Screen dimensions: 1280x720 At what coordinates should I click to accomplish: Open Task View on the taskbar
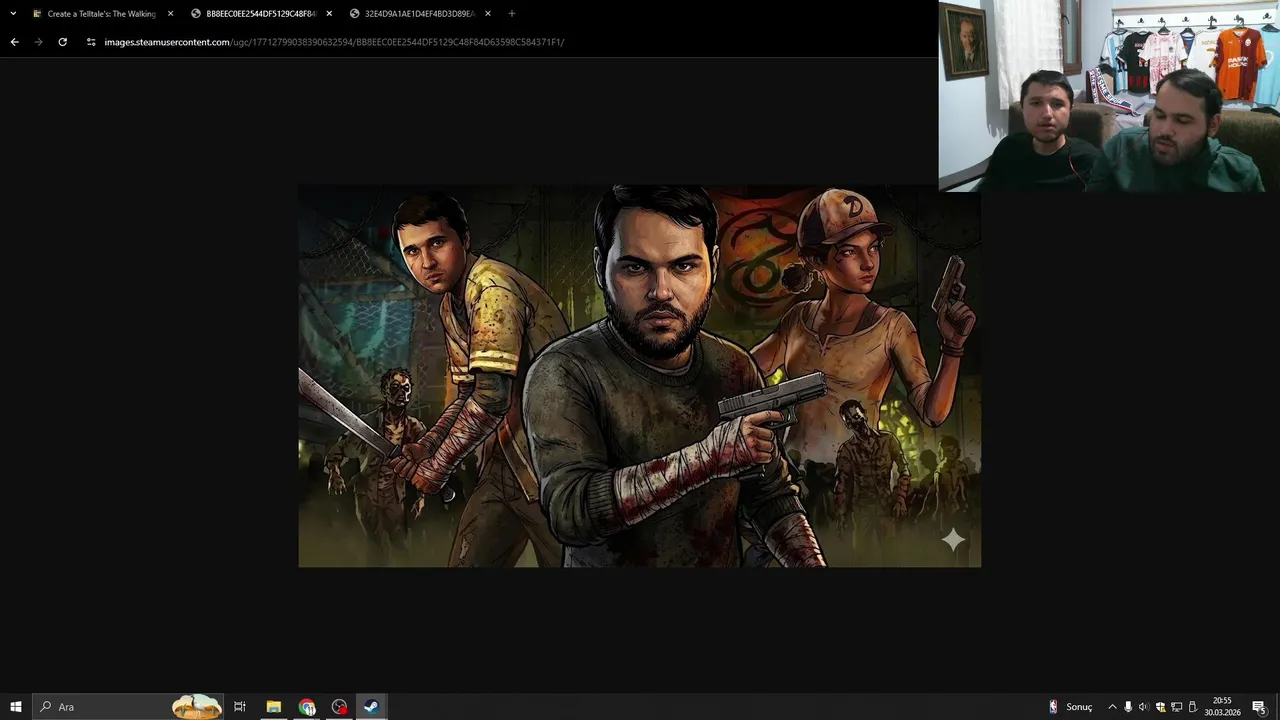pos(240,707)
